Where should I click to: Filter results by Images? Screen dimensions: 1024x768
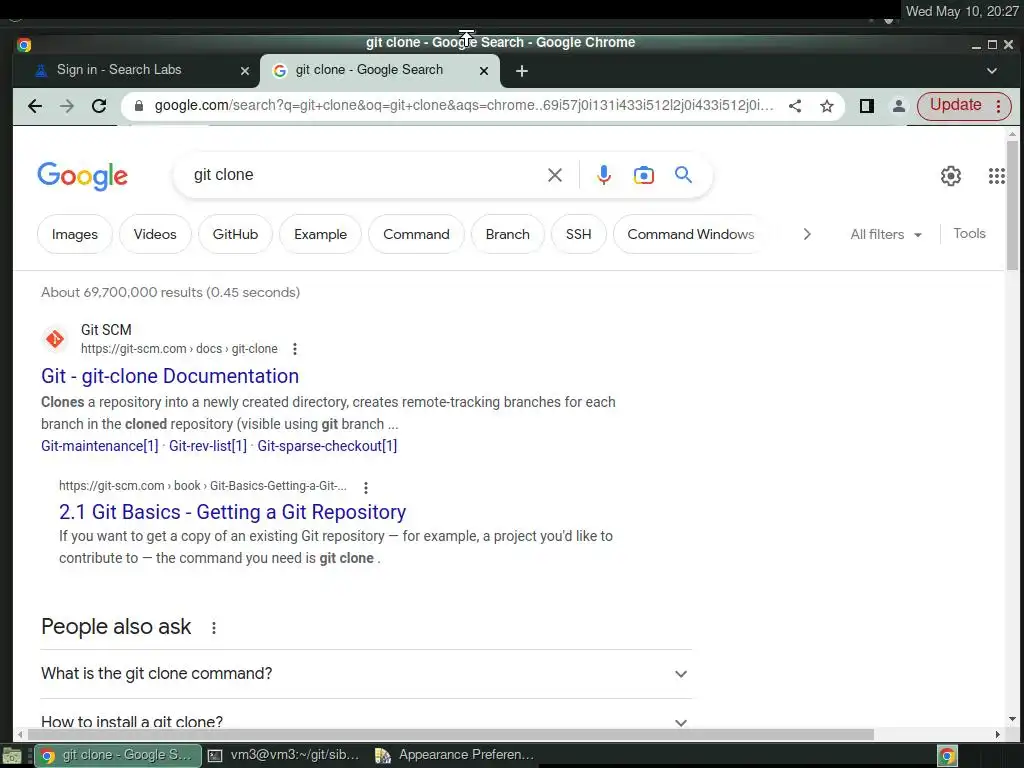(74, 234)
